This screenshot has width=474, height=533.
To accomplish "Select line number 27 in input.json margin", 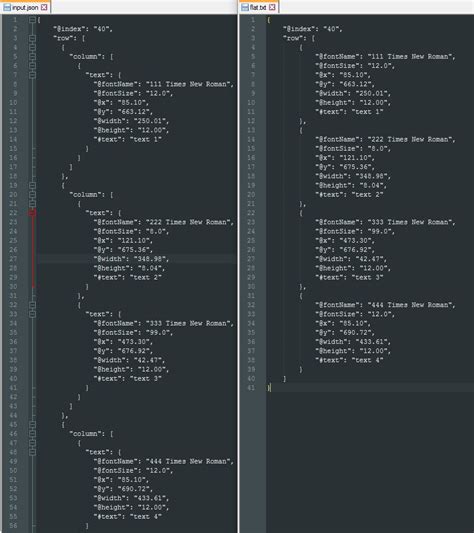I will [x=13, y=259].
